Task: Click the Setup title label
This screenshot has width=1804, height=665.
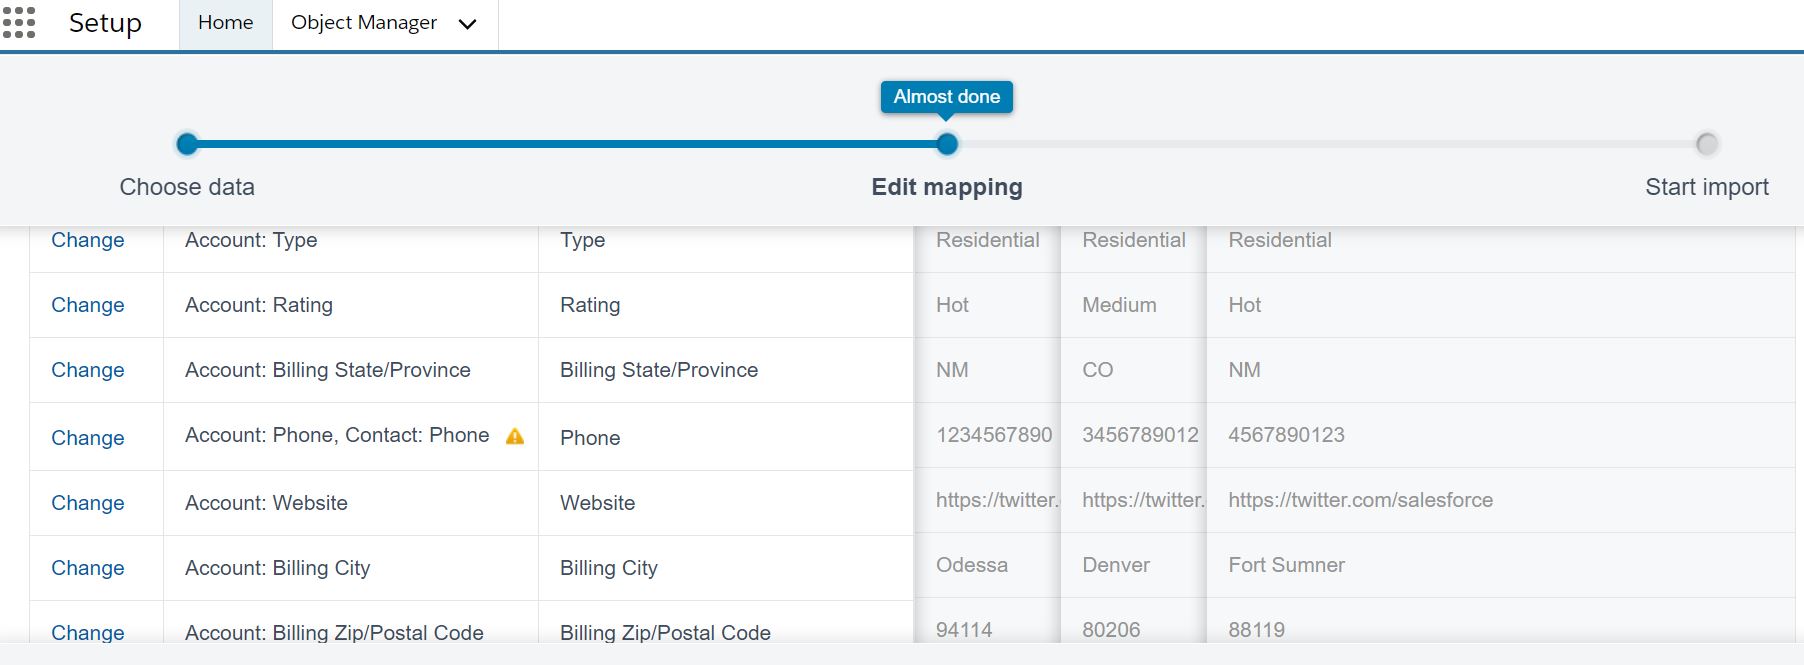Action: click(105, 23)
